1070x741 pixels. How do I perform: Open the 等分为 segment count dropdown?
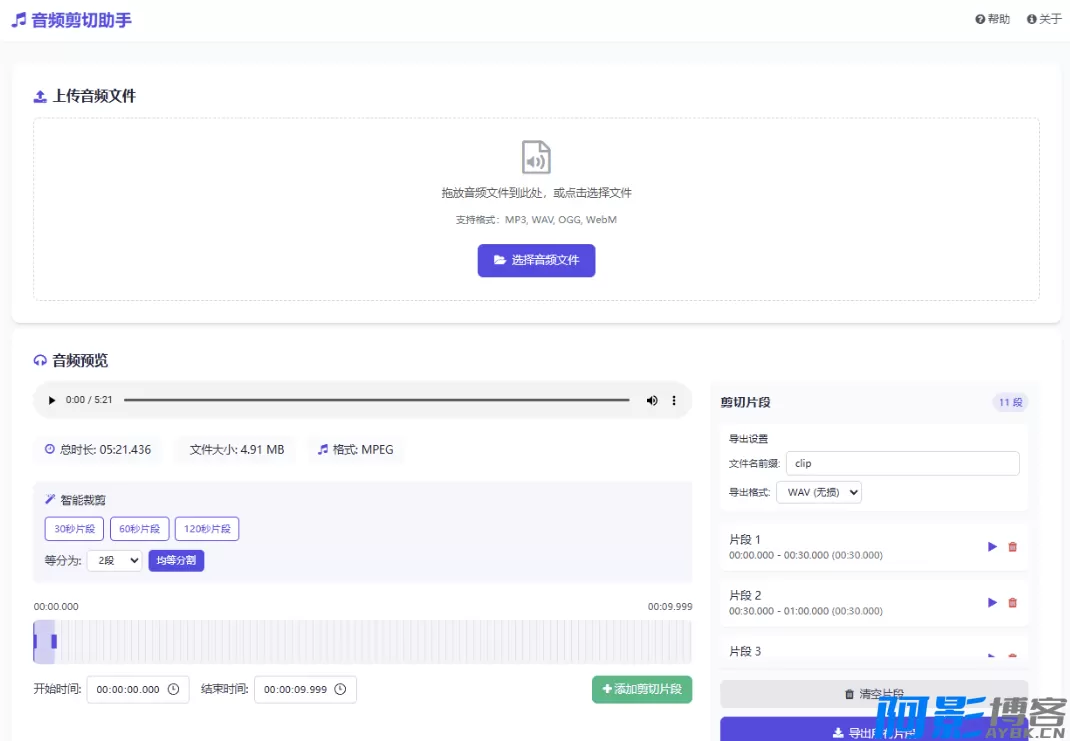[114, 561]
